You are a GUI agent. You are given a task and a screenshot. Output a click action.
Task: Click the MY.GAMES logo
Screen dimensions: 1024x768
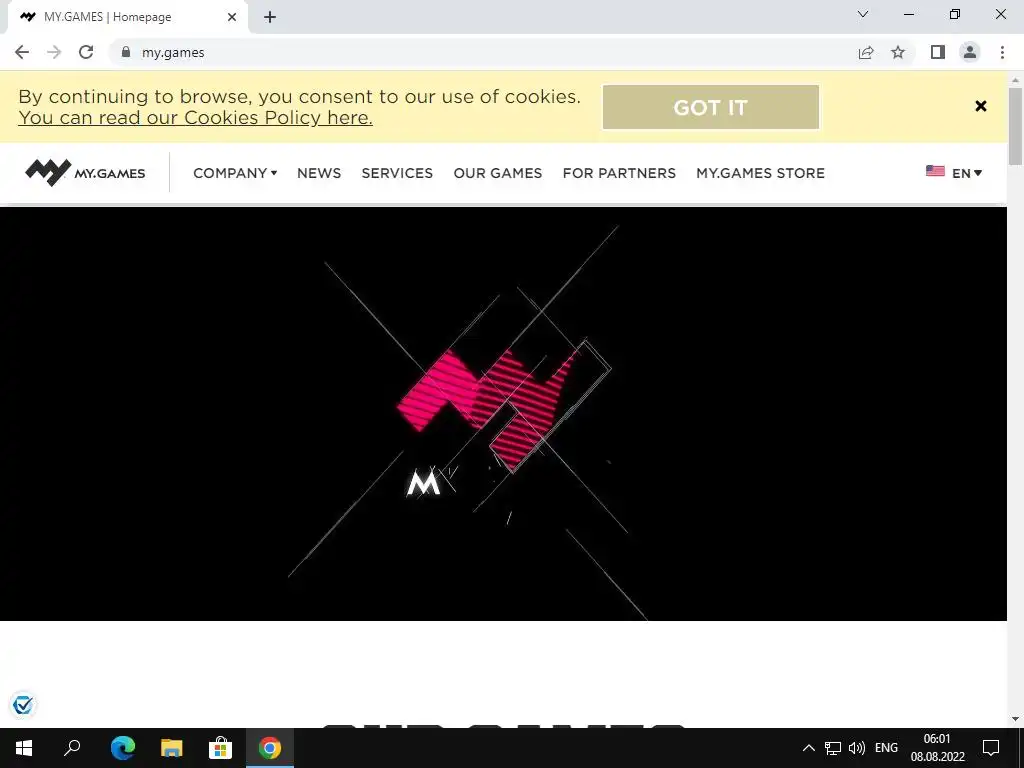point(85,172)
